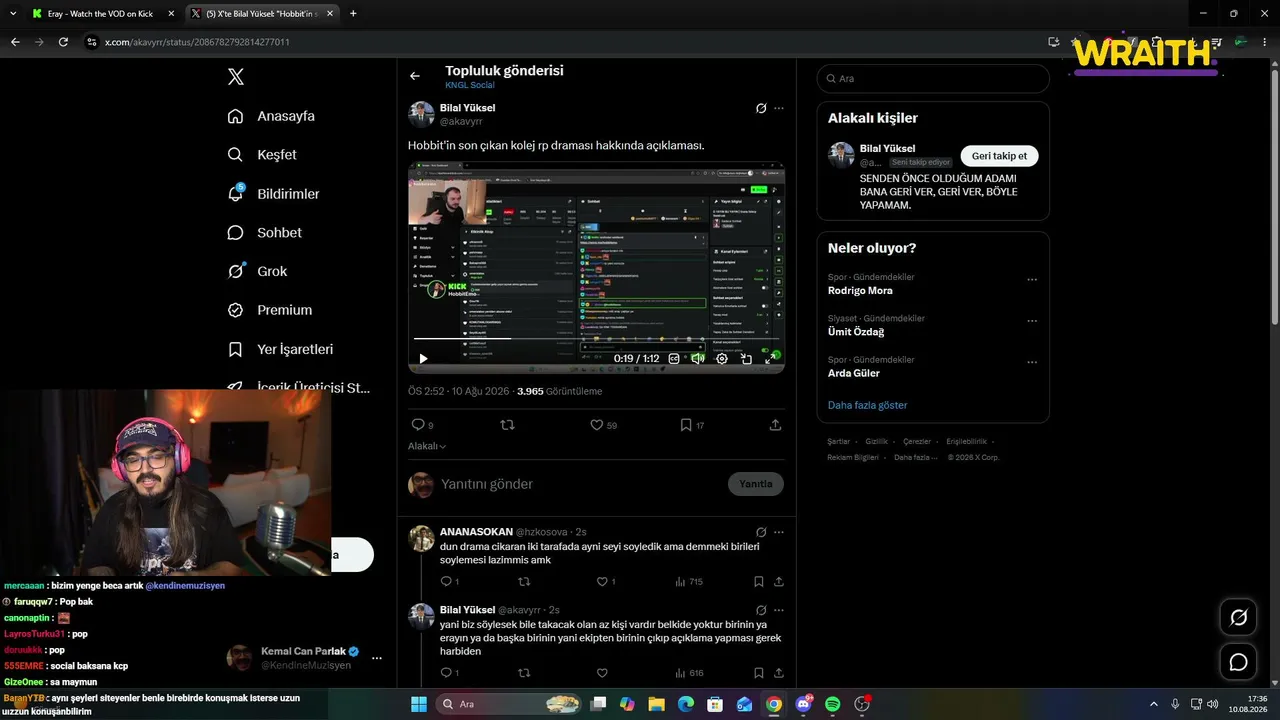Screen dimensions: 1280x720
Task: Click the address bar URL
Action: pyautogui.click(x=198, y=42)
